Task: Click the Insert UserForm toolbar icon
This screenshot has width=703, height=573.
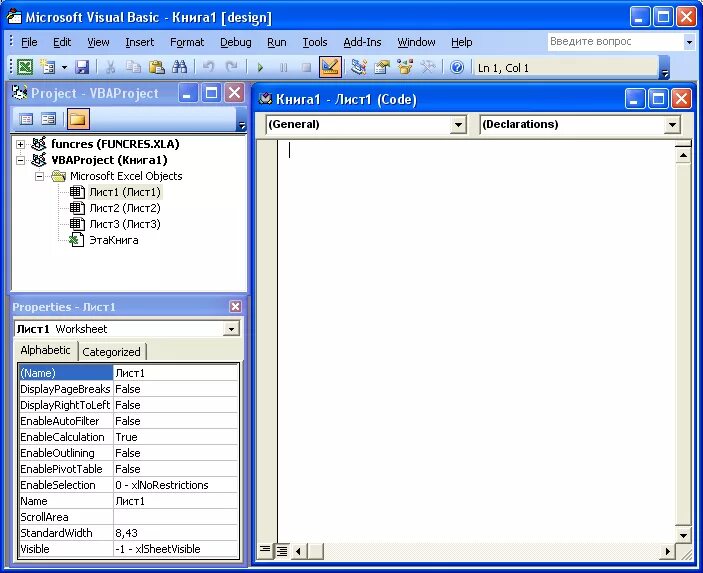Action: pos(48,67)
